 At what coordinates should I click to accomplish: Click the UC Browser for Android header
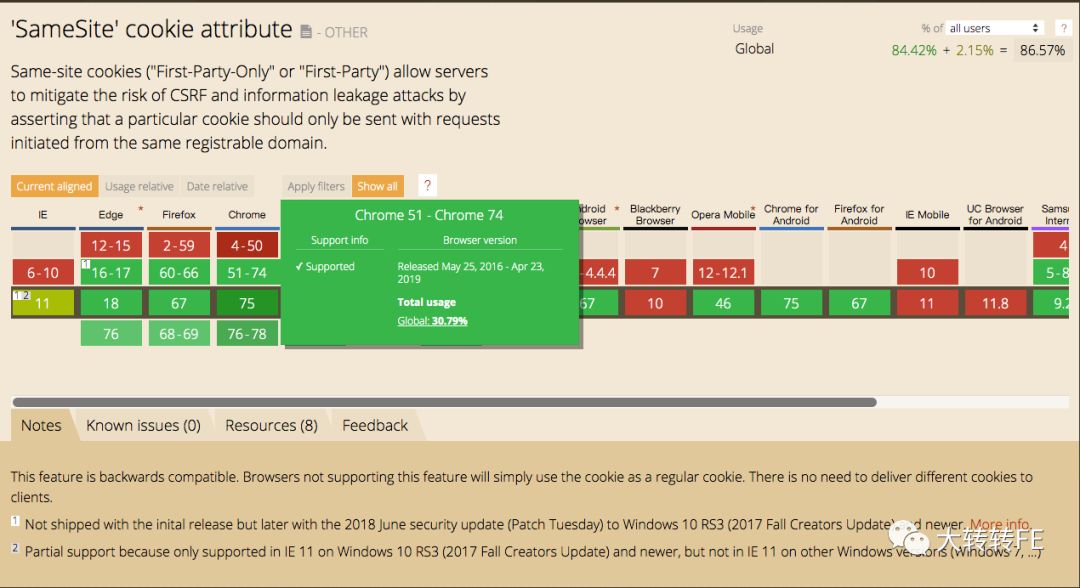pos(995,215)
